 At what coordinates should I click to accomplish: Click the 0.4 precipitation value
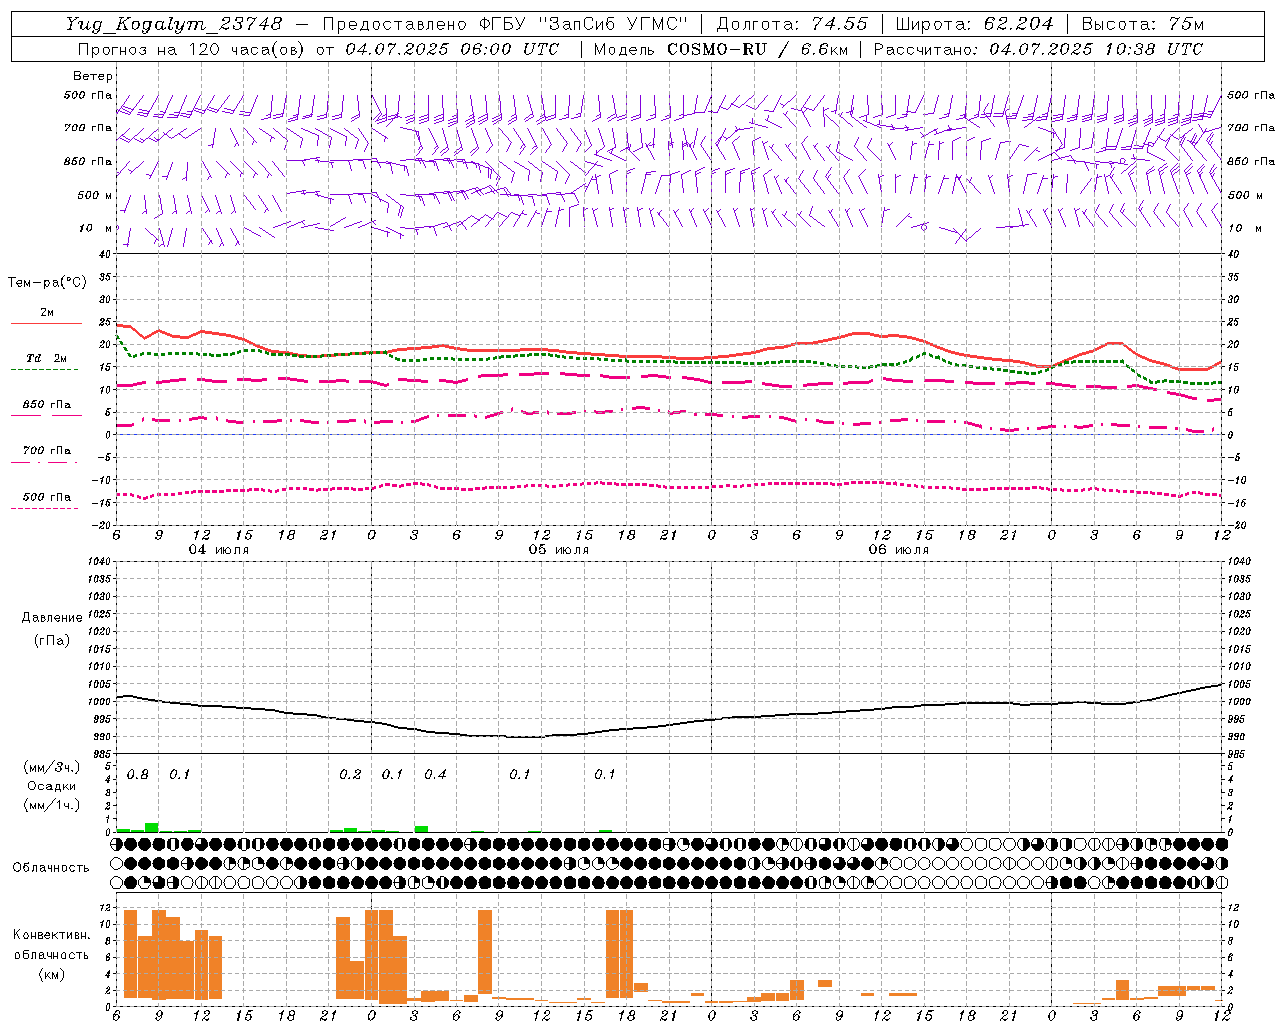435,775
